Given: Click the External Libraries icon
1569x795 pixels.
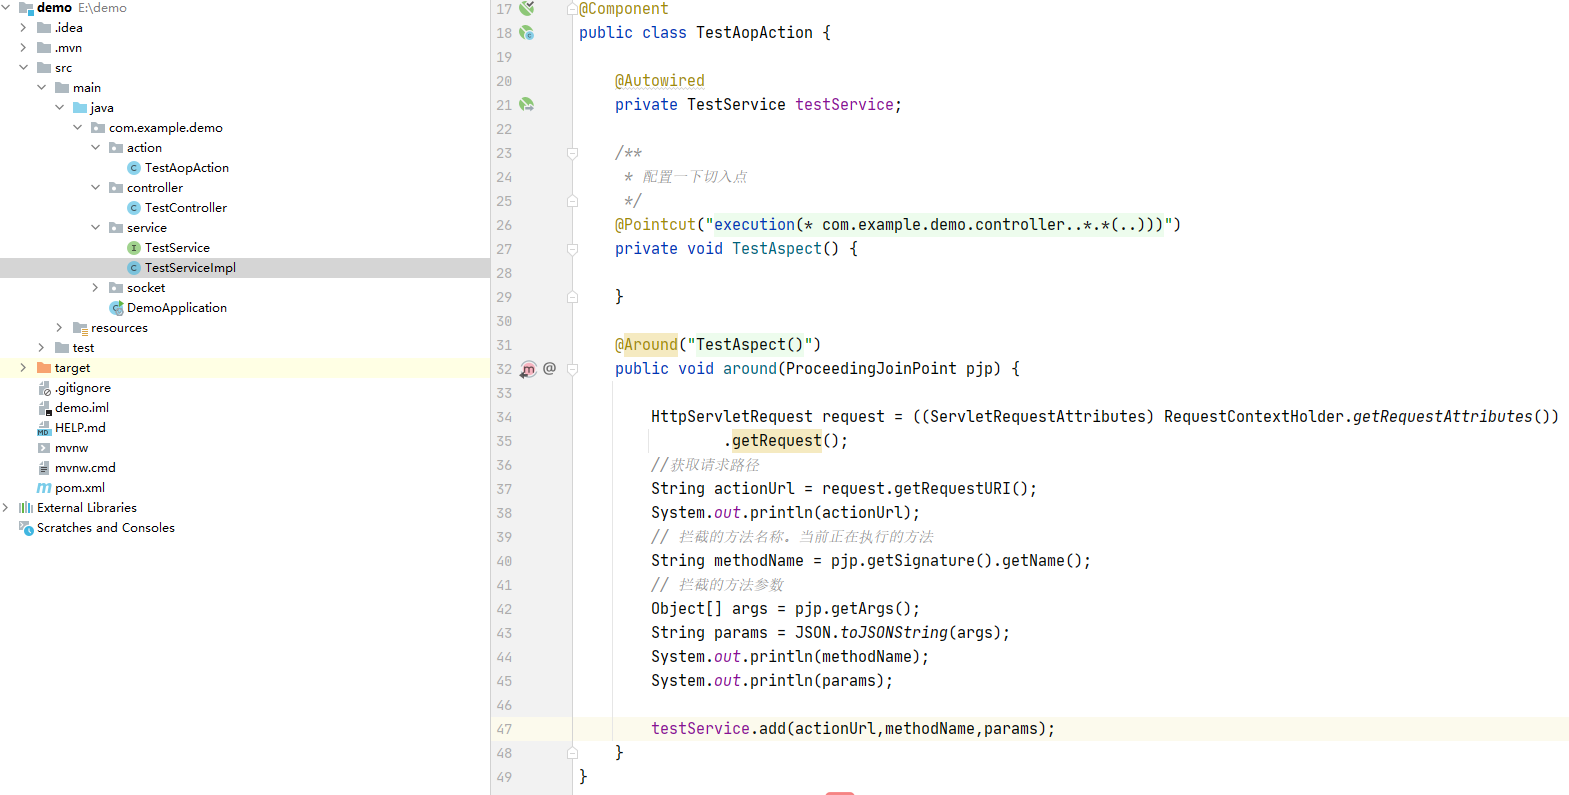Looking at the screenshot, I should coord(26,508).
